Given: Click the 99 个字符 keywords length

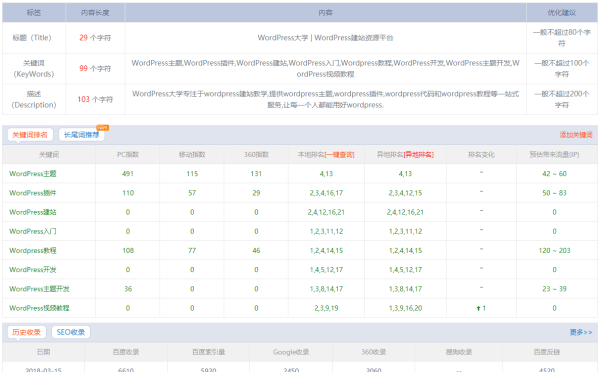Looking at the screenshot, I should click(95, 69).
